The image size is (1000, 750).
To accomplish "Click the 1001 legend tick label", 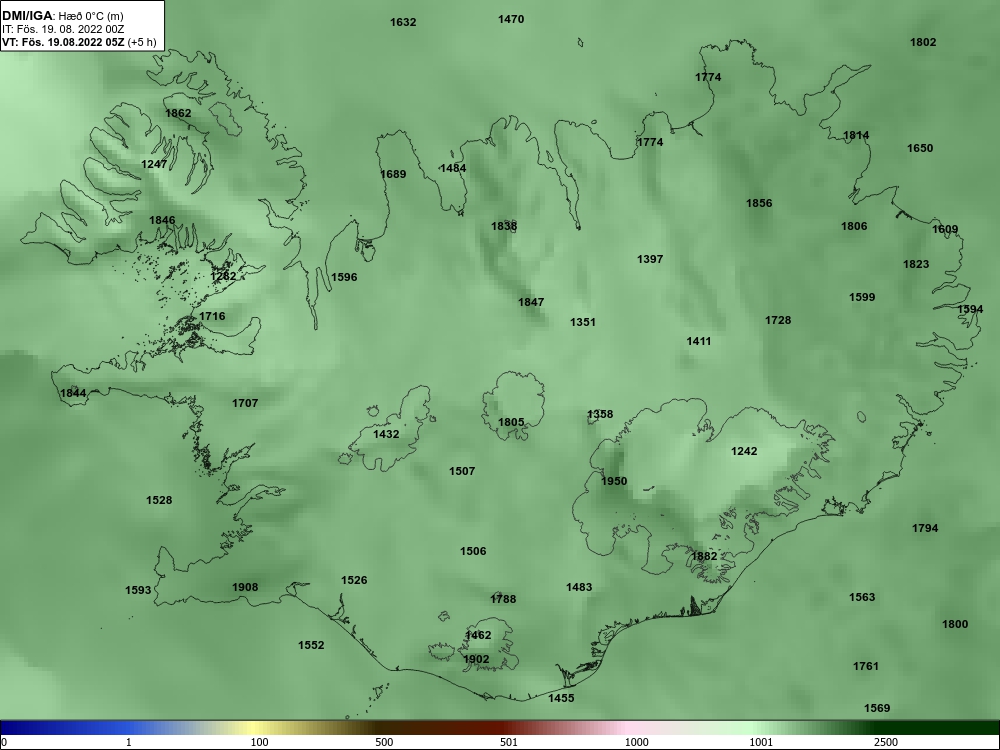I will coord(761,742).
